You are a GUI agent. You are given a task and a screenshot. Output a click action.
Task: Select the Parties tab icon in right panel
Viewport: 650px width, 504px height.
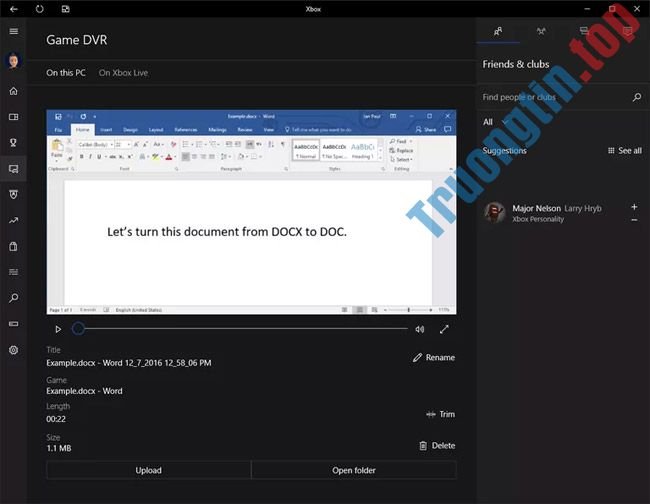(541, 31)
